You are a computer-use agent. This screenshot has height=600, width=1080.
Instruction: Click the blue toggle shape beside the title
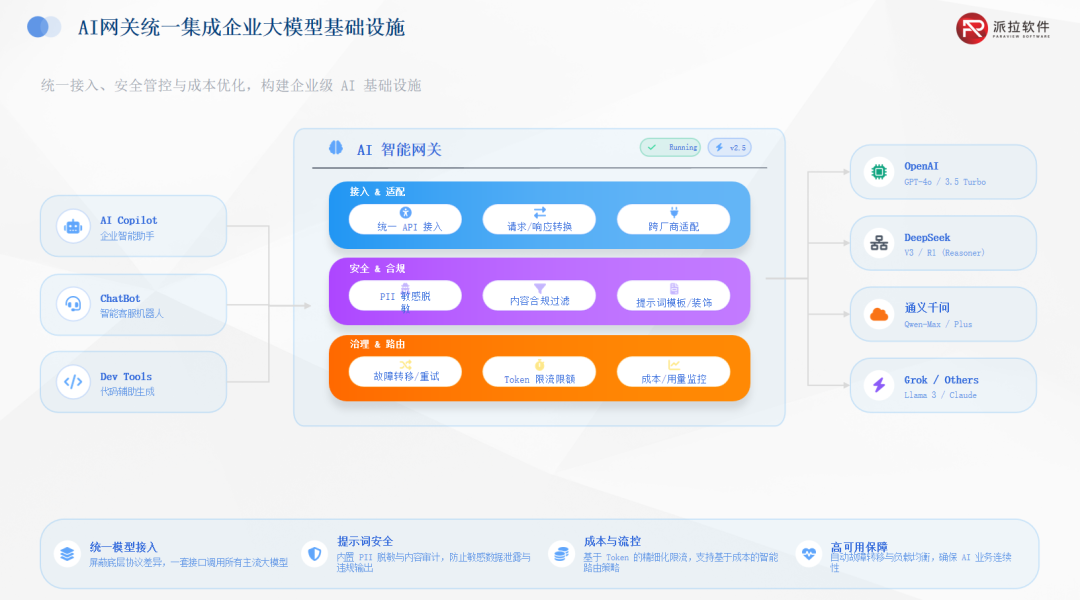(44, 27)
